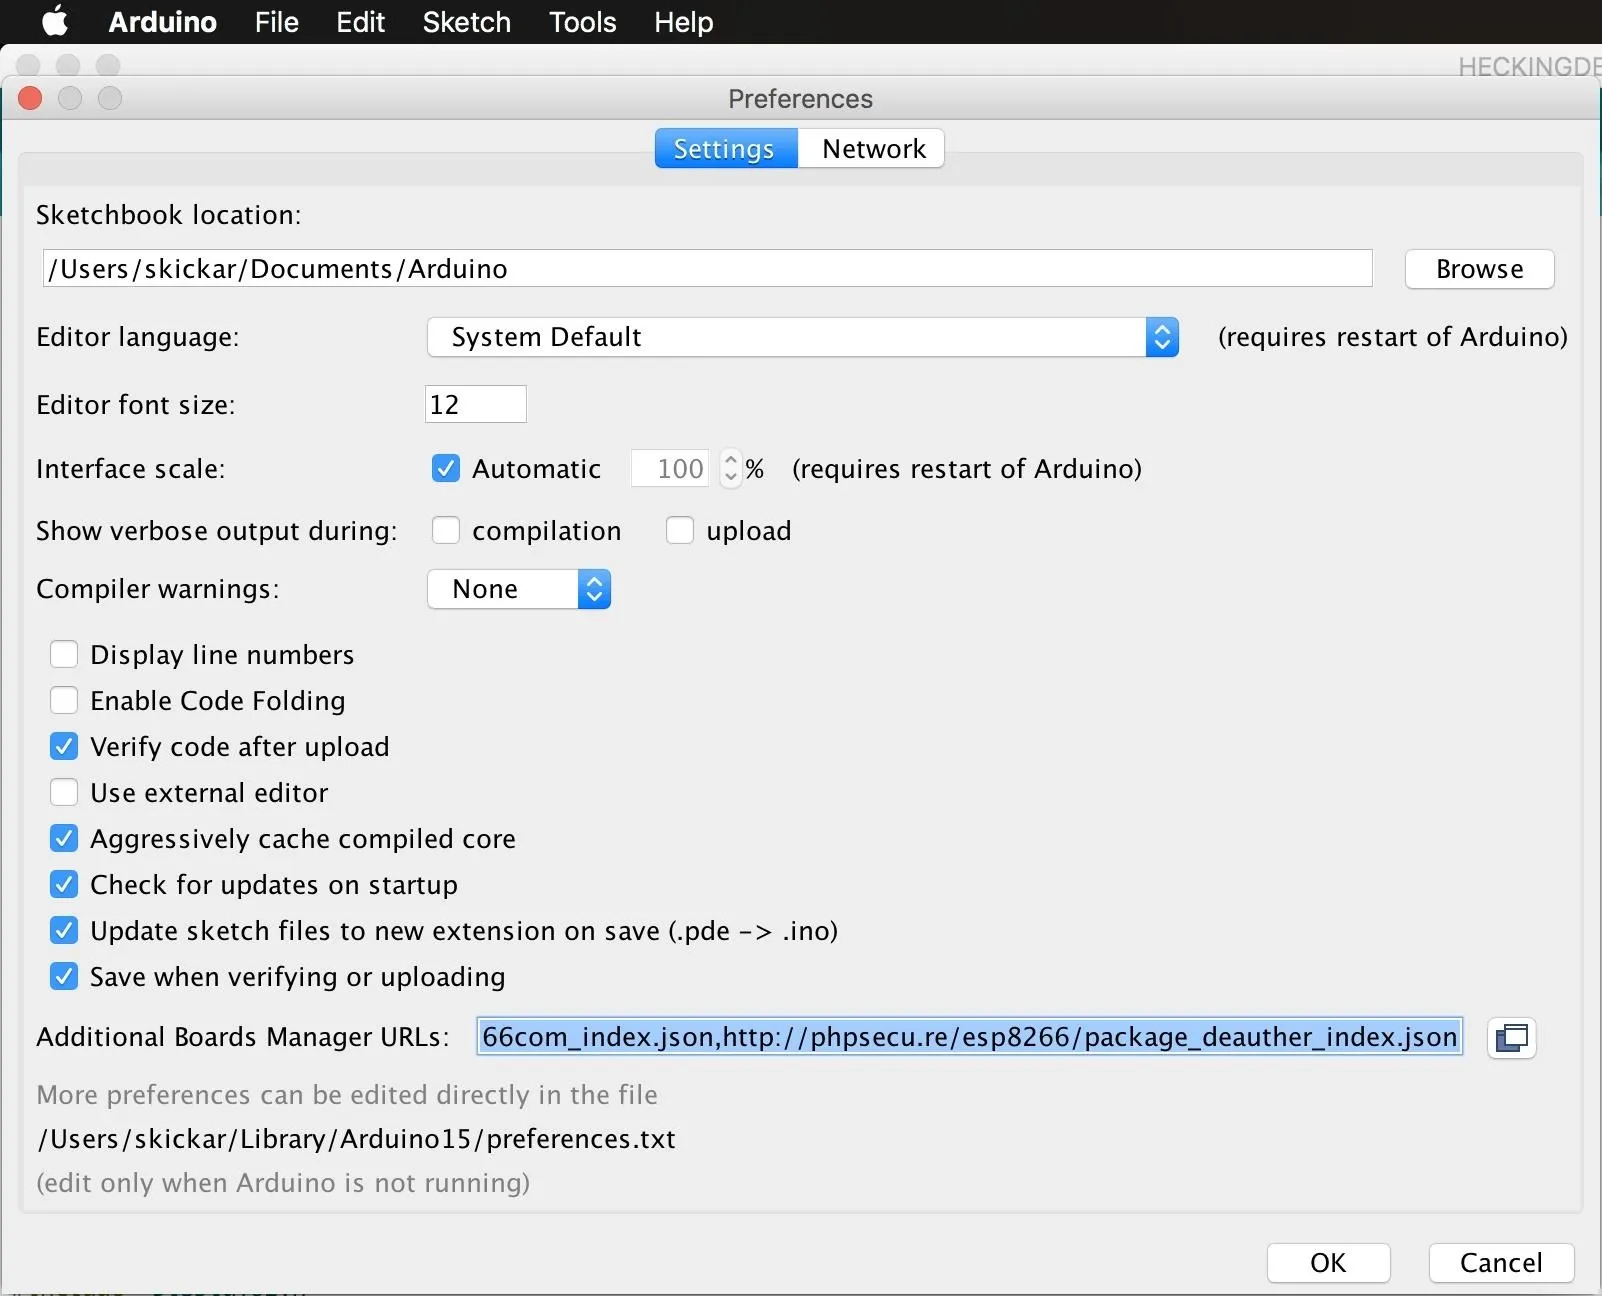Screen dimensions: 1602x1296
Task: Toggle Update sketch files to new extension
Action: (64, 930)
